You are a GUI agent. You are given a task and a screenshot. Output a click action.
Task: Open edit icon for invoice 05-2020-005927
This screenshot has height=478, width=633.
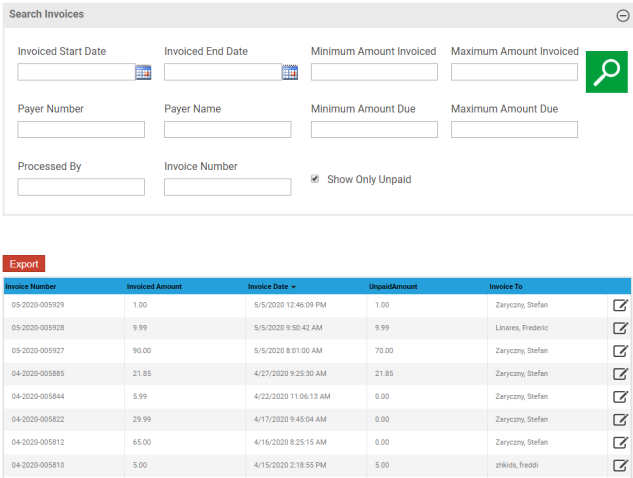(620, 351)
